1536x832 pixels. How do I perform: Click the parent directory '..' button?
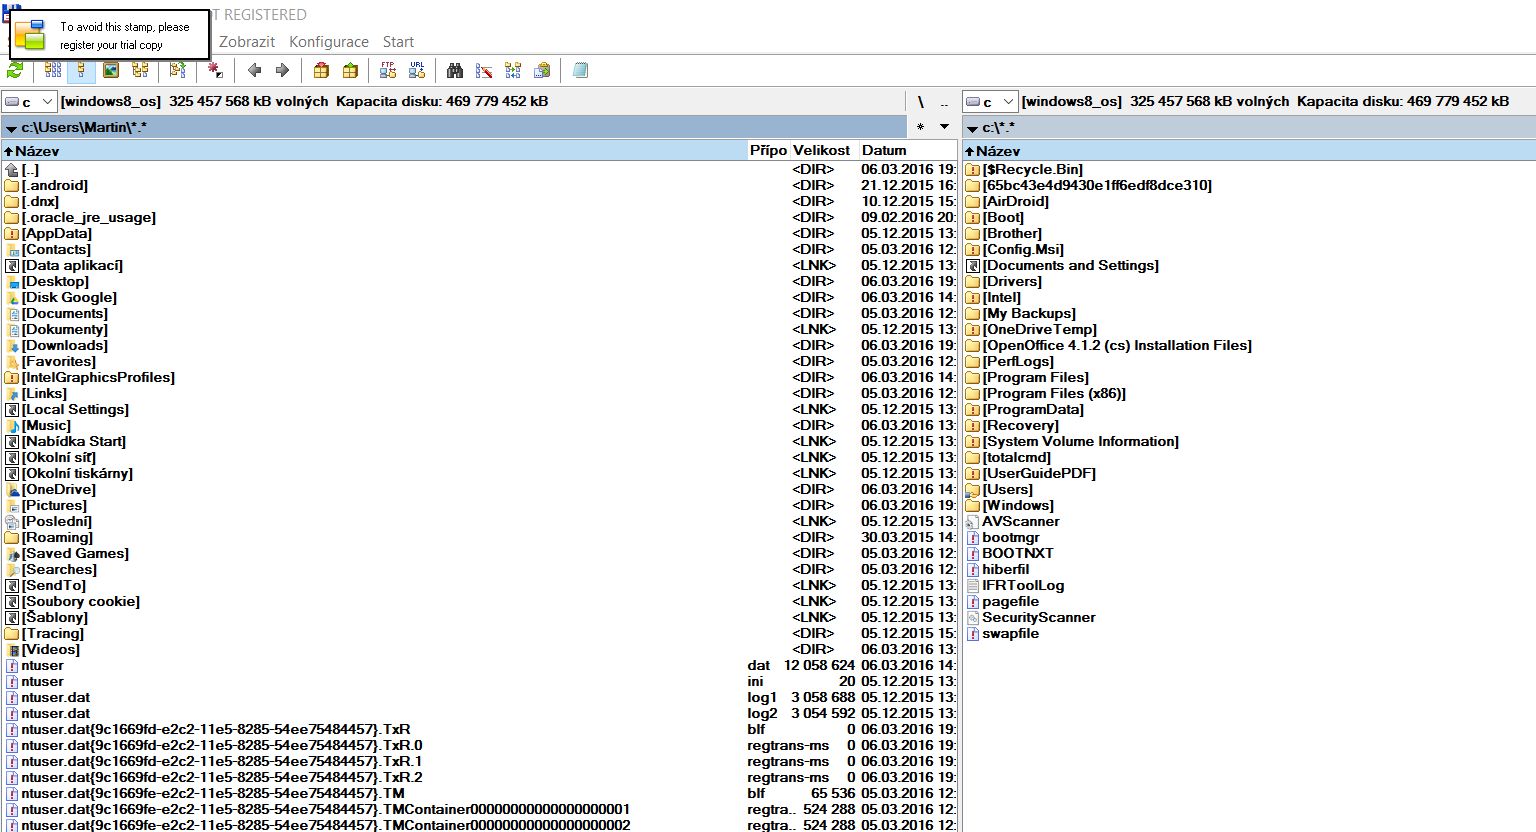pos(944,102)
